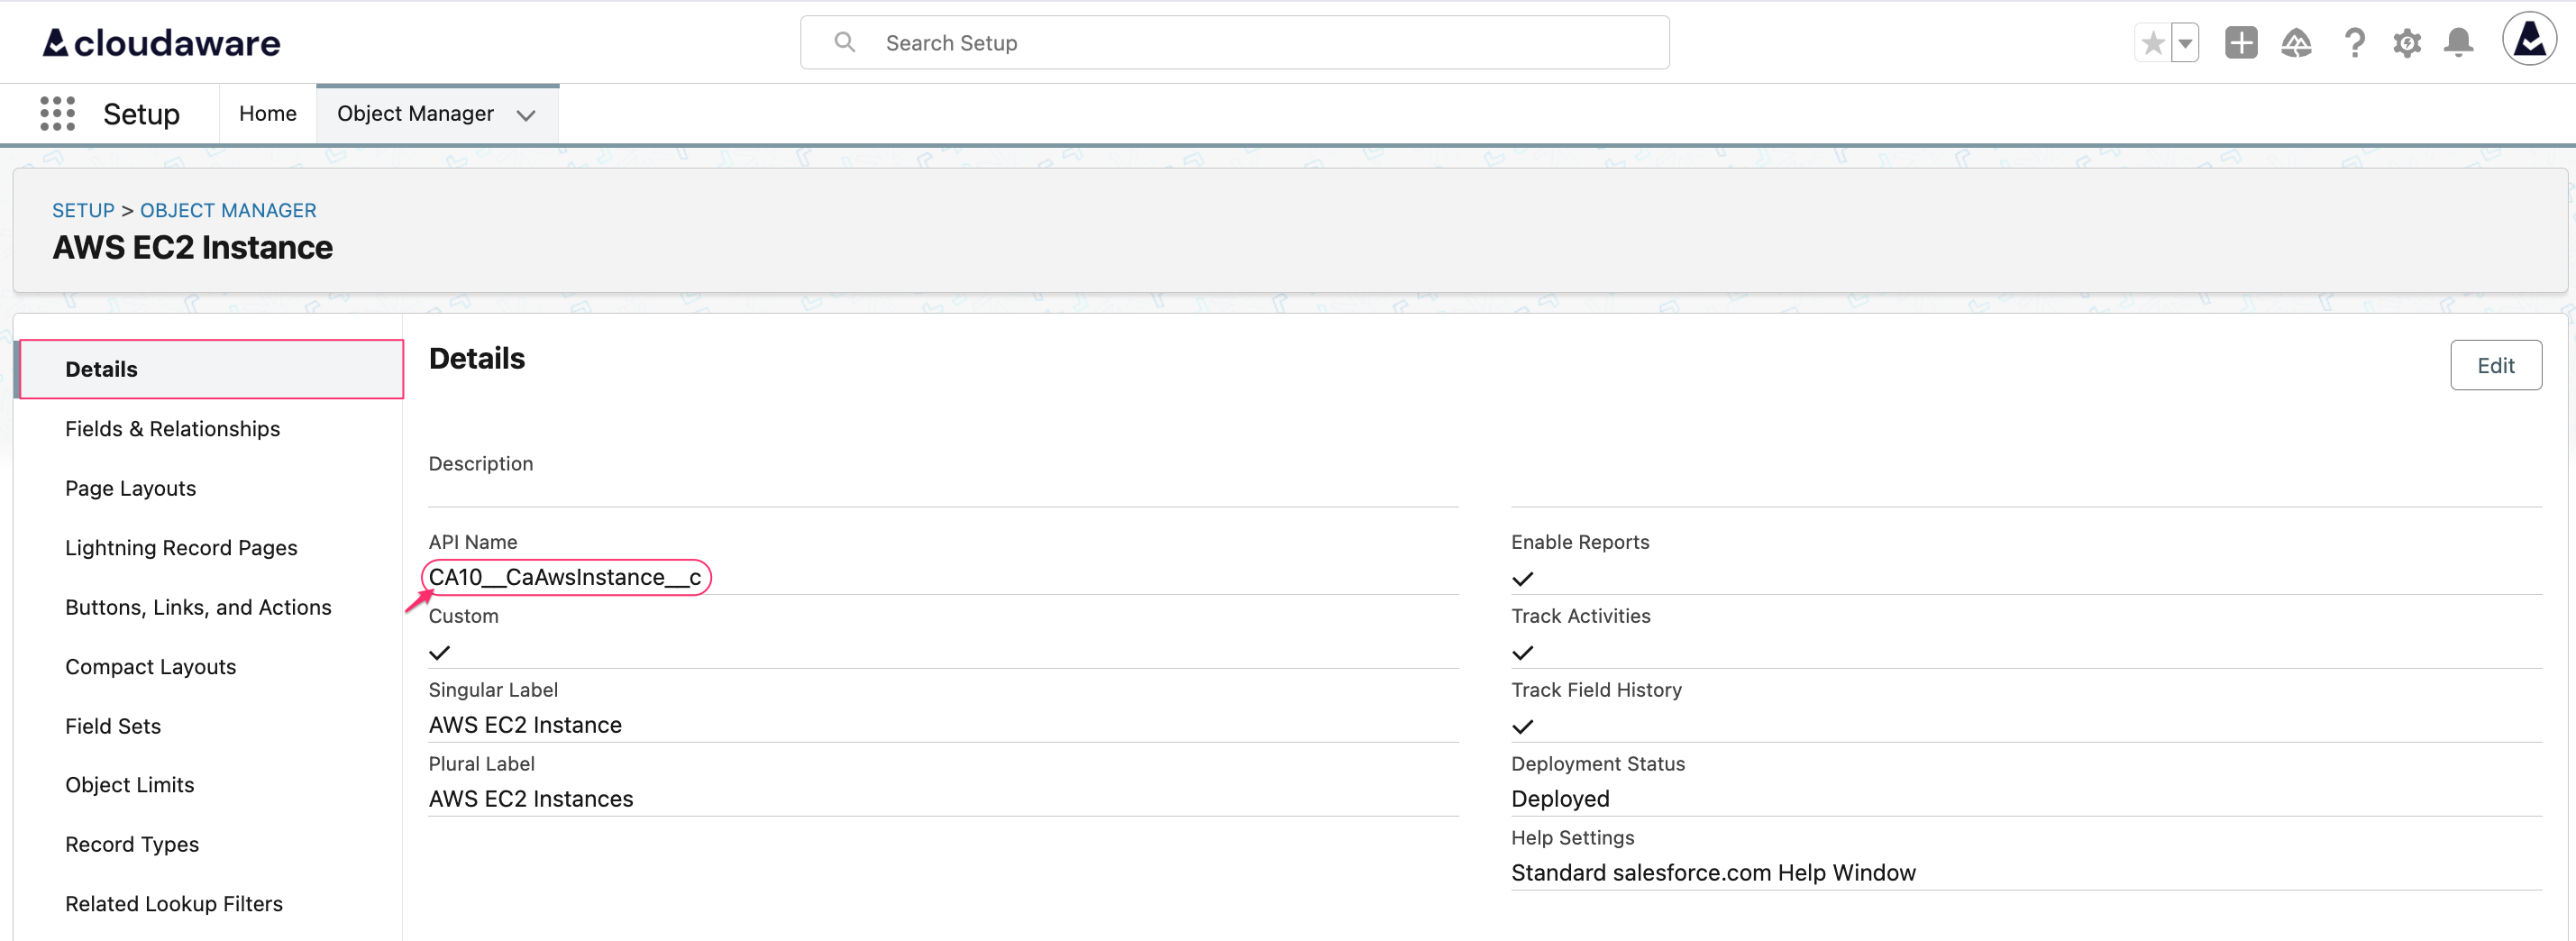
Task: Select Fields & Relationships in the sidebar
Action: tap(172, 428)
